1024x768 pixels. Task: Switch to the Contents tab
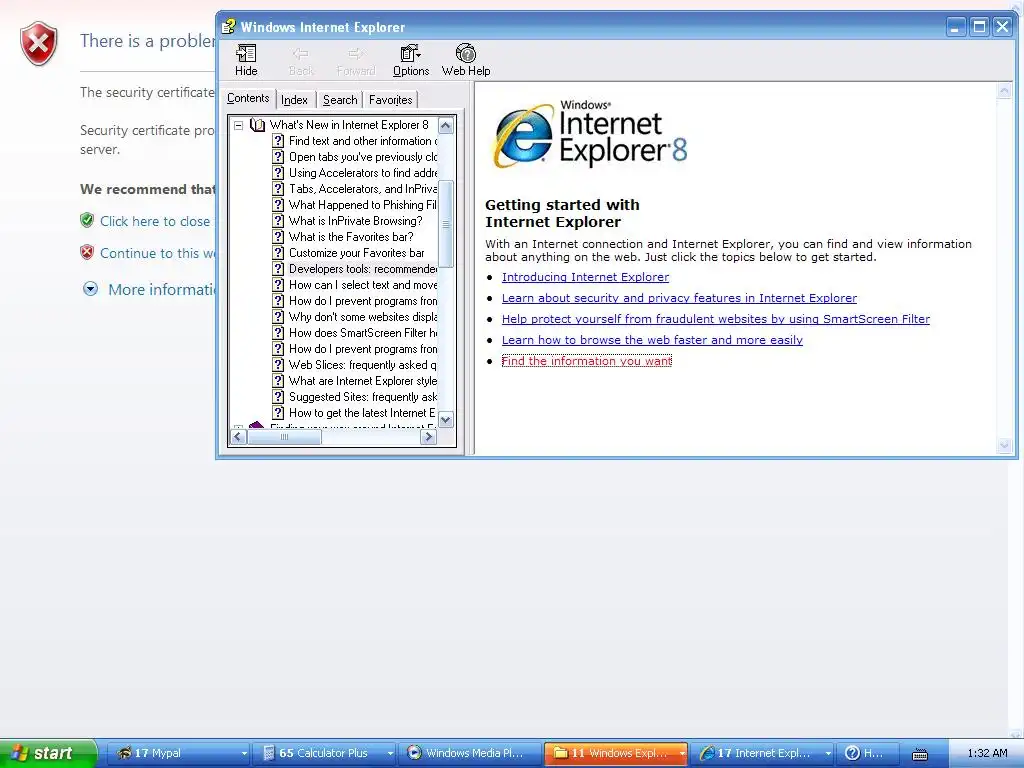(248, 98)
